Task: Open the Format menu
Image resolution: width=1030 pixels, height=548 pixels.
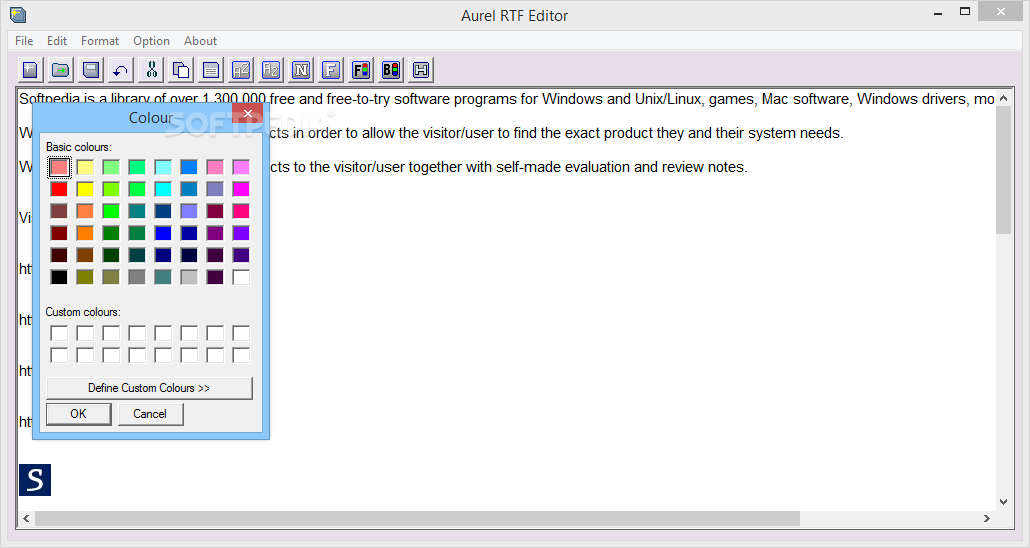Action: point(100,41)
